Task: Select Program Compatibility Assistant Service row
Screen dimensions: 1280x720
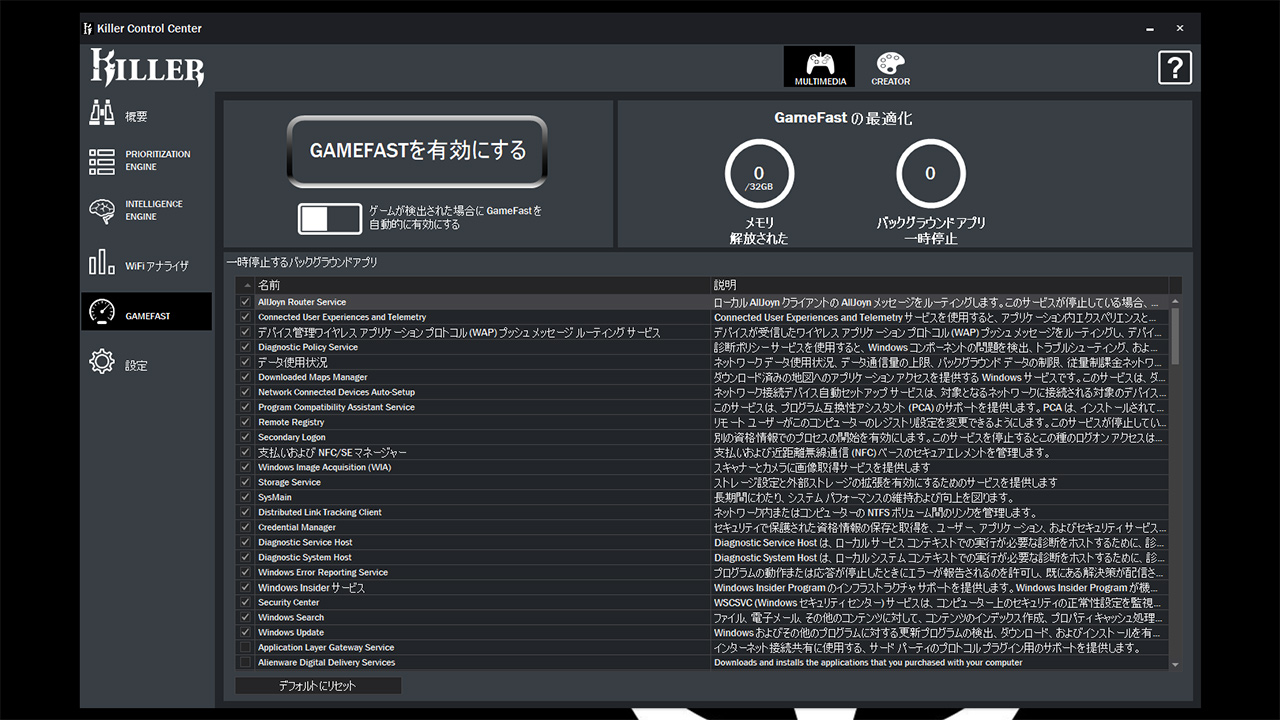Action: [x=702, y=407]
